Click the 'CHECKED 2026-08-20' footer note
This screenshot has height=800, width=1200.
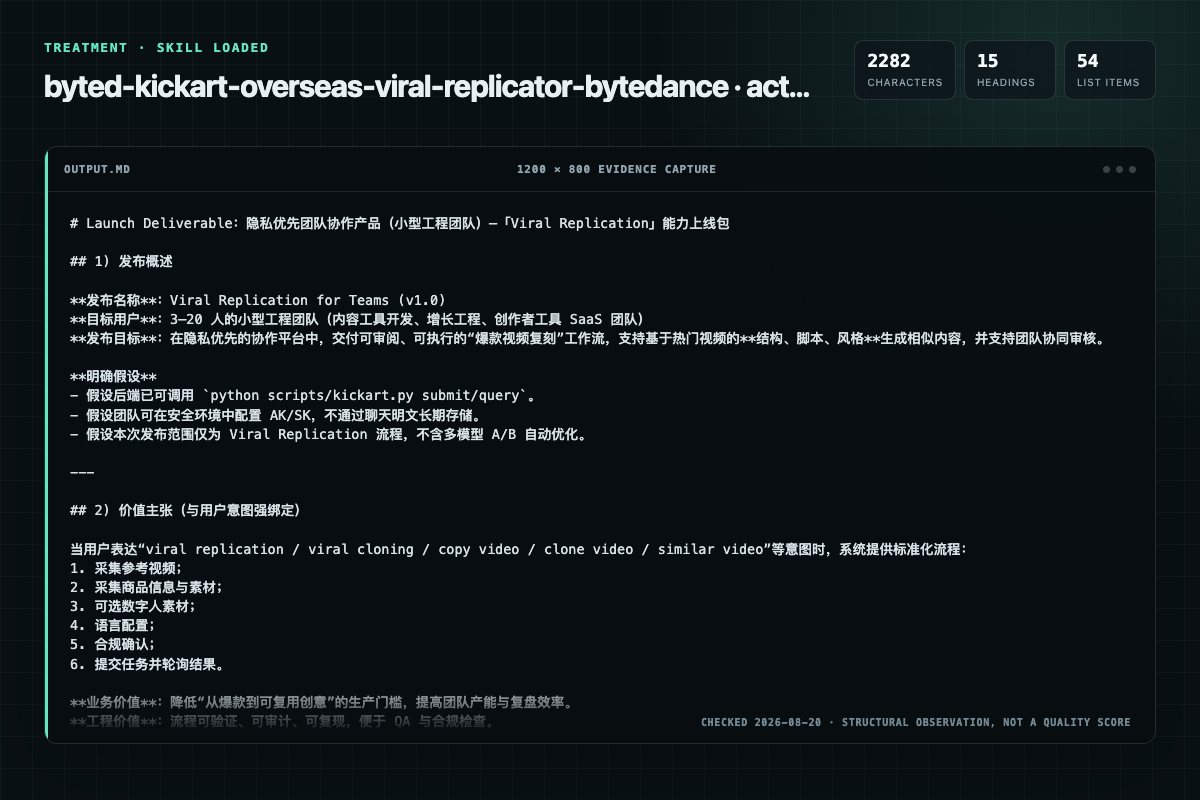pyautogui.click(x=915, y=722)
